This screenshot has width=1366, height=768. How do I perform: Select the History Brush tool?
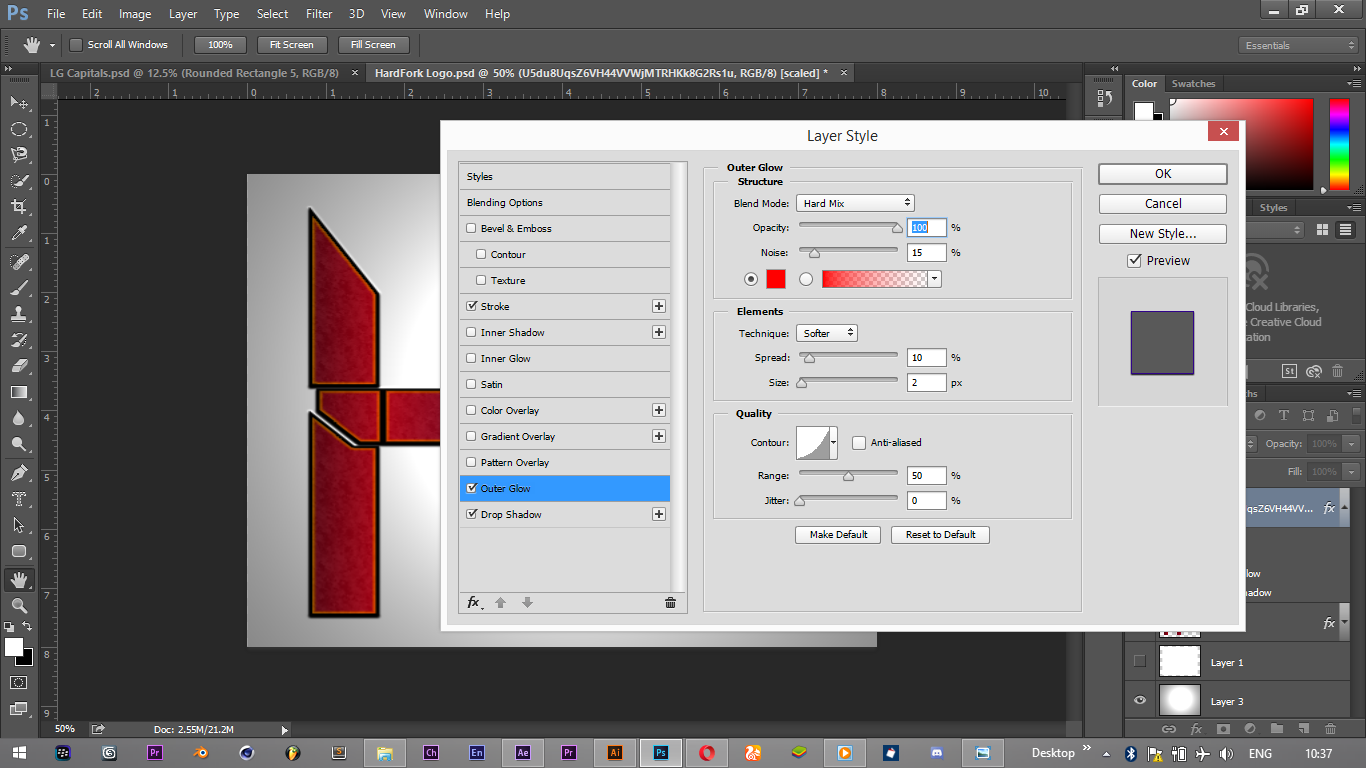[x=19, y=340]
